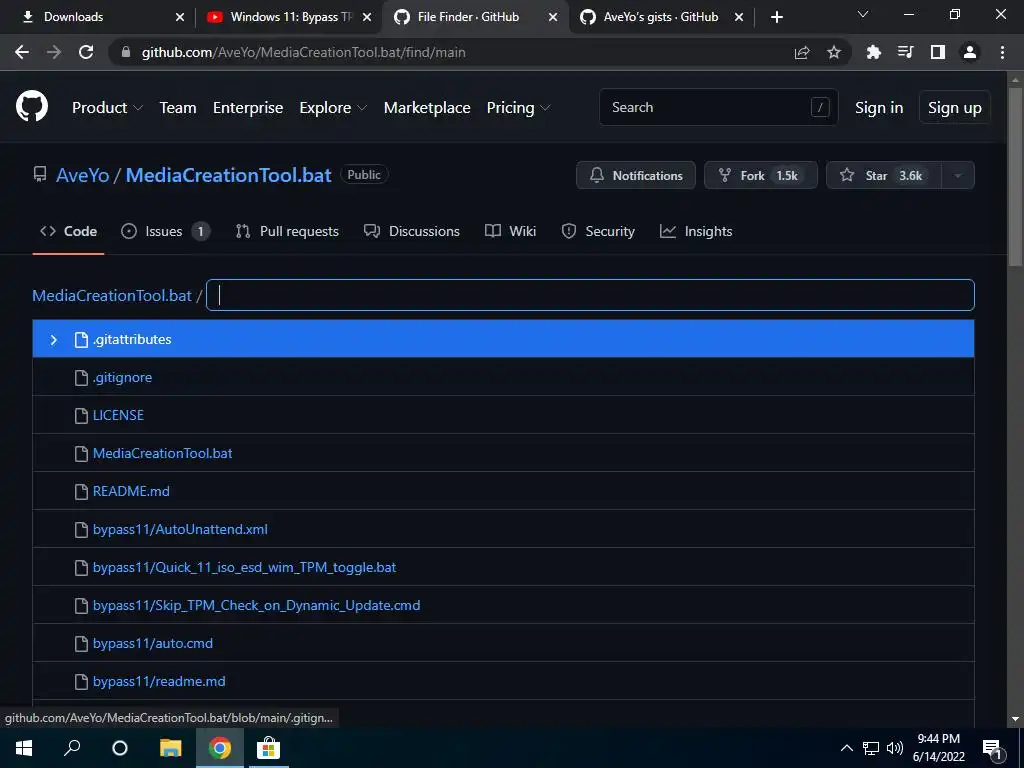The image size is (1024, 768).
Task: Open notification center icon on taskbar
Action: 992,748
